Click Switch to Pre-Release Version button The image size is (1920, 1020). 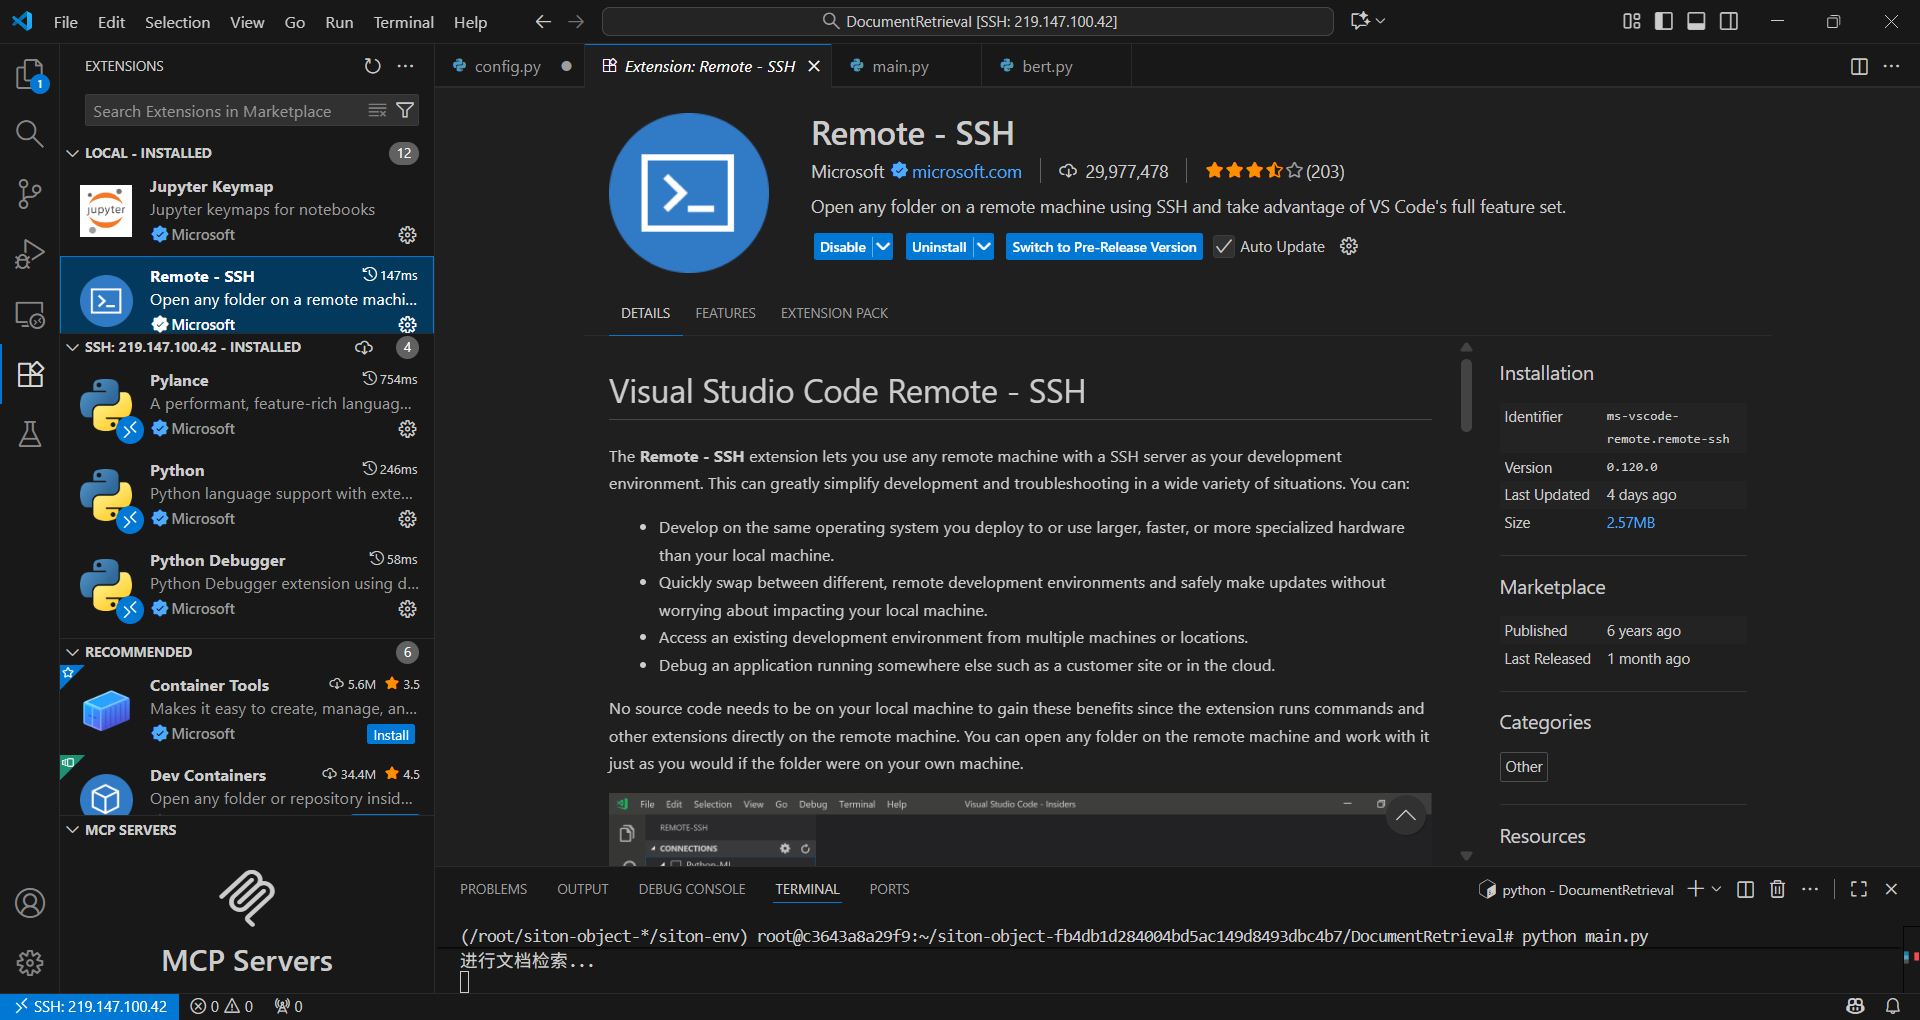1104,247
